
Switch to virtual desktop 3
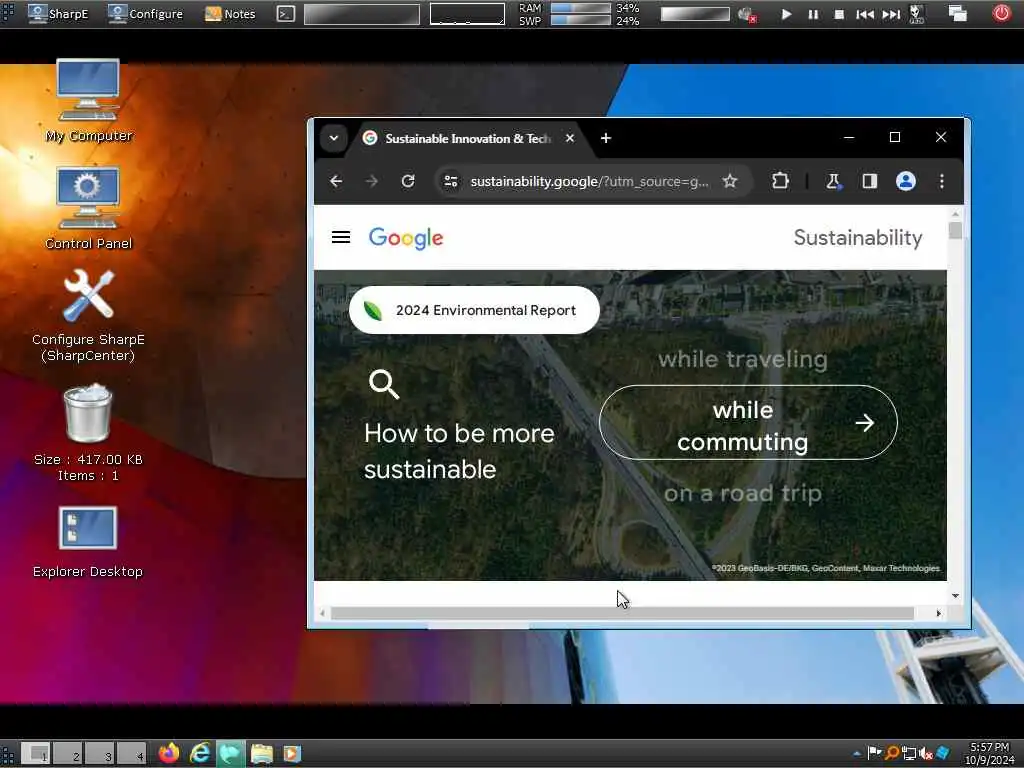click(100, 754)
